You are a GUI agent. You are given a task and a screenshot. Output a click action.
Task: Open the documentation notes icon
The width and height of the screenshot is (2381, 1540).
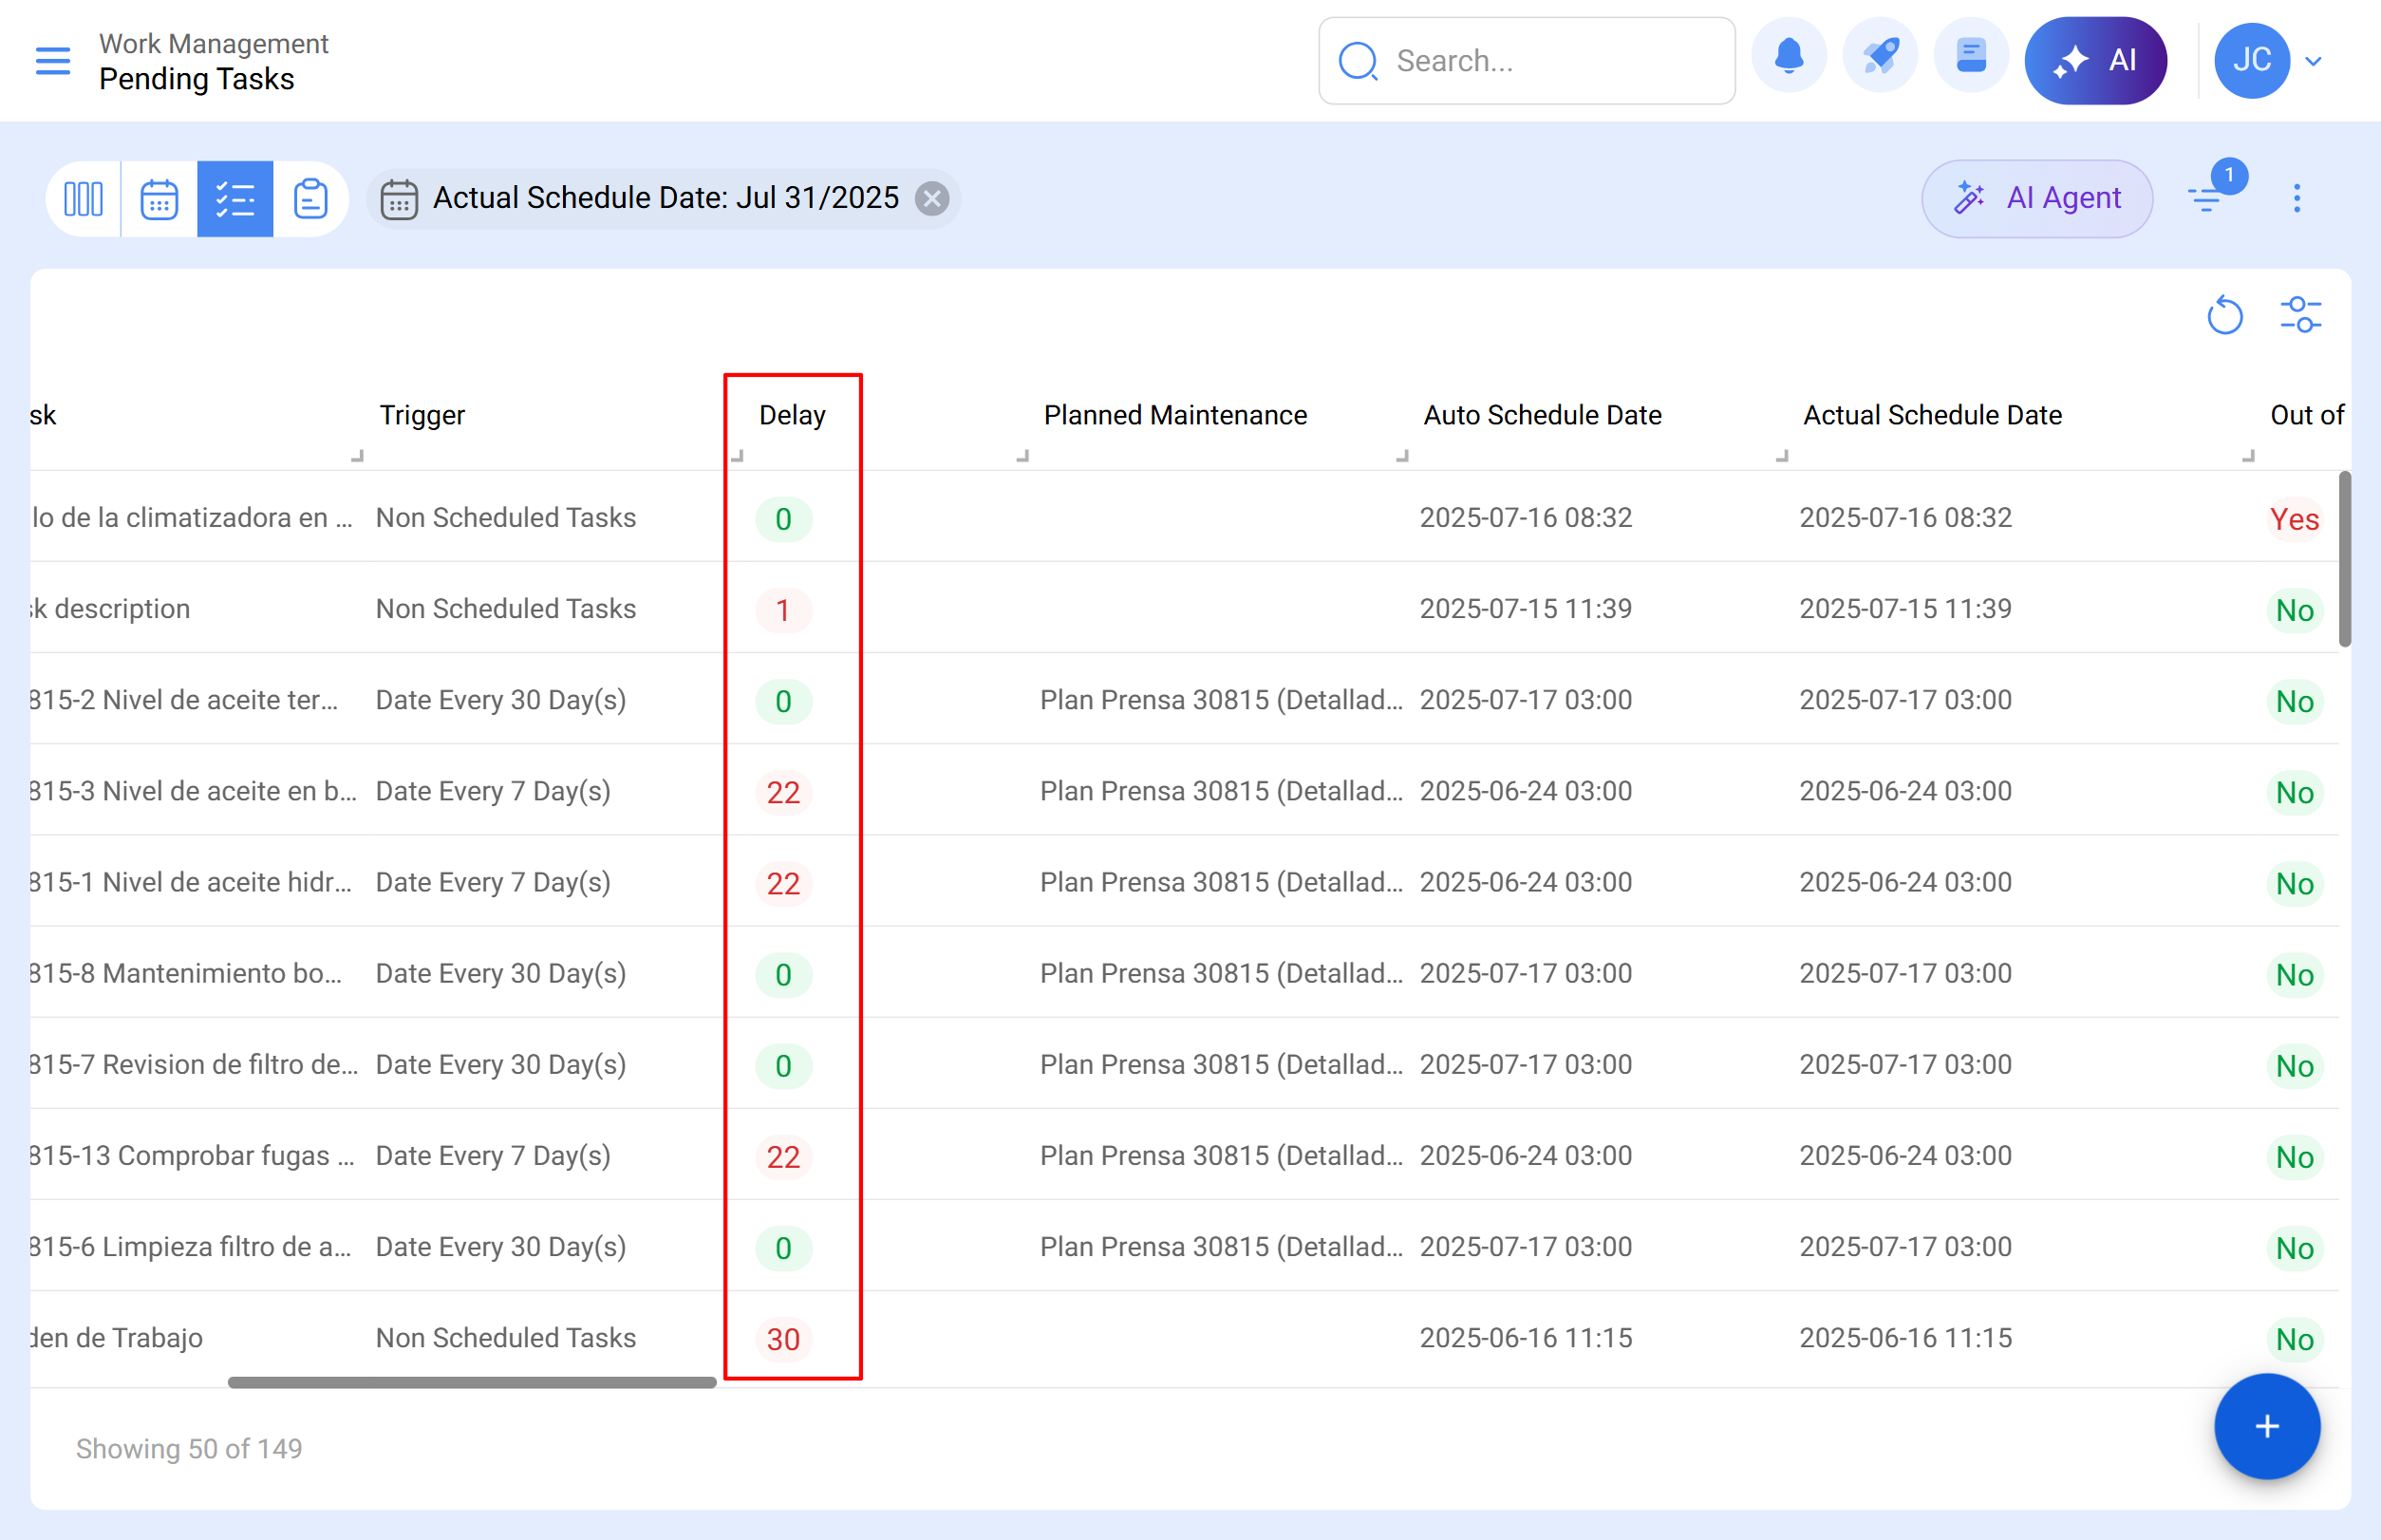coord(1970,59)
